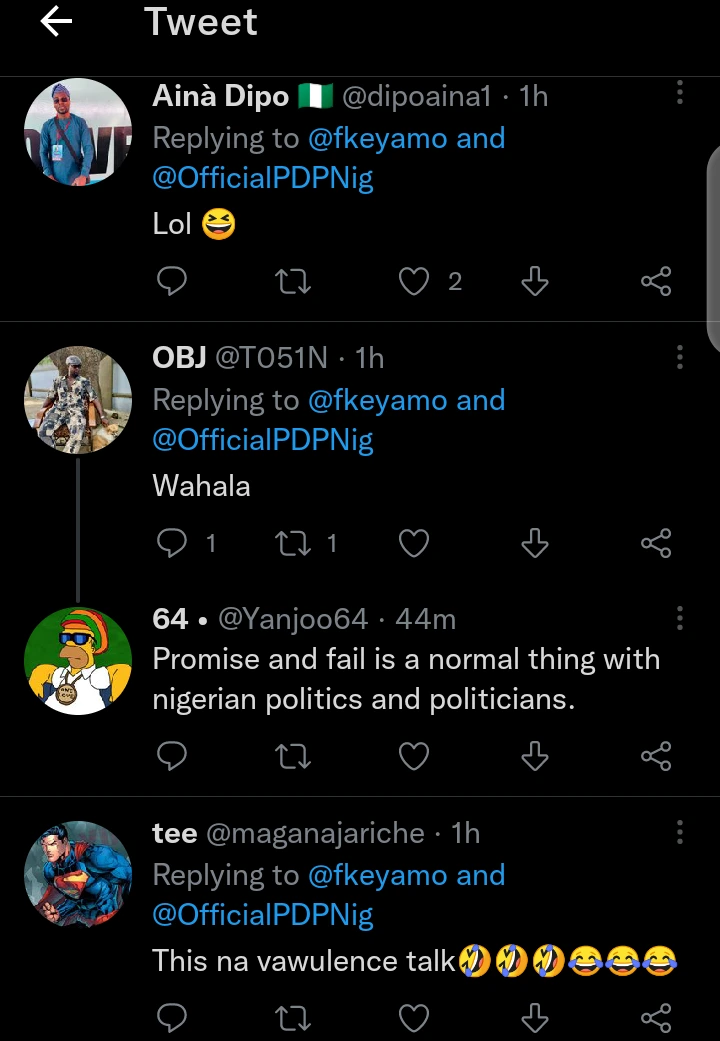The width and height of the screenshot is (720, 1041).
Task: Open more options for Ainà Dipo's tweet
Action: (x=680, y=95)
